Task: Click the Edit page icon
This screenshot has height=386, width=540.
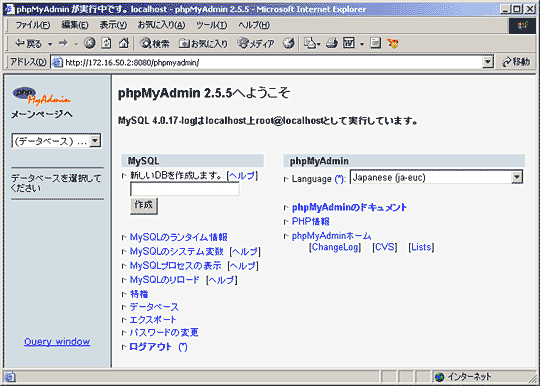Action: coord(349,43)
